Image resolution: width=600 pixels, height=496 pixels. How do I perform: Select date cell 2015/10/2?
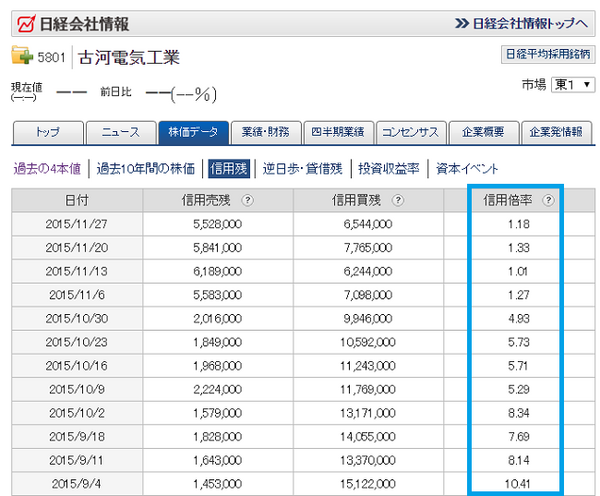tap(77, 413)
